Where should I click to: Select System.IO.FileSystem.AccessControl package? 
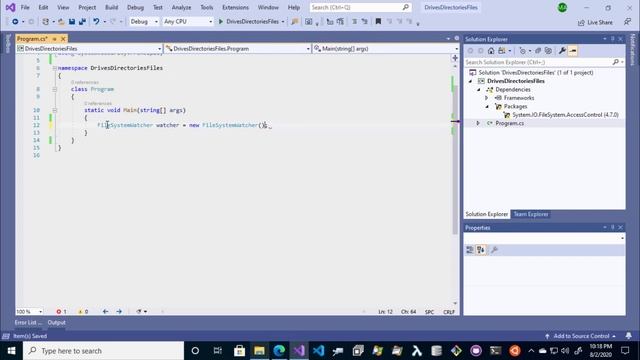tap(565, 115)
